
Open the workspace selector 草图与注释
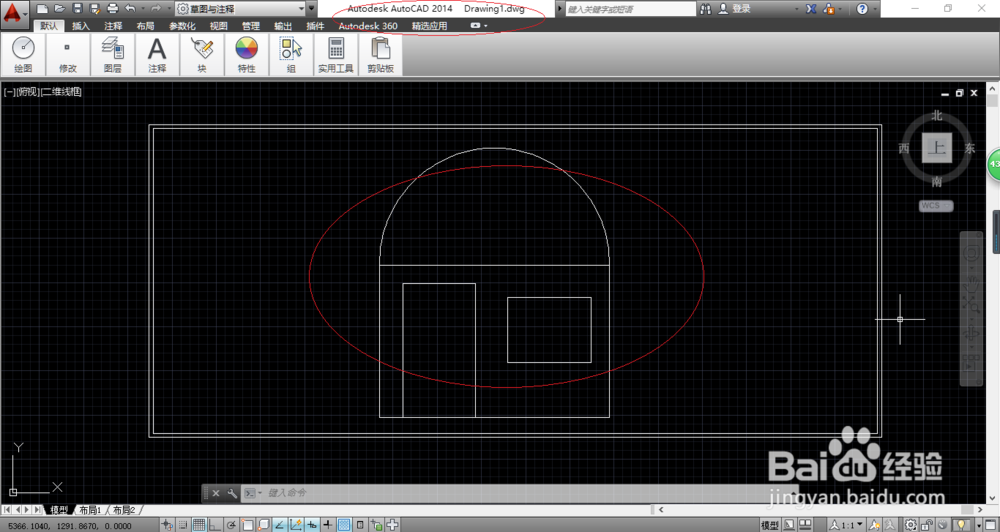(240, 9)
